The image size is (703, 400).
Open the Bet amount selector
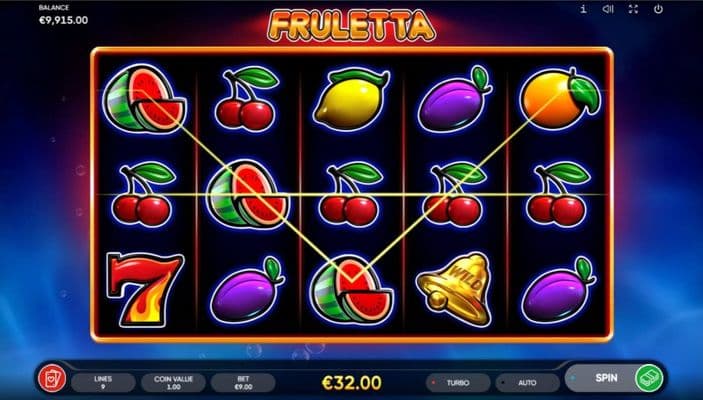(x=243, y=383)
